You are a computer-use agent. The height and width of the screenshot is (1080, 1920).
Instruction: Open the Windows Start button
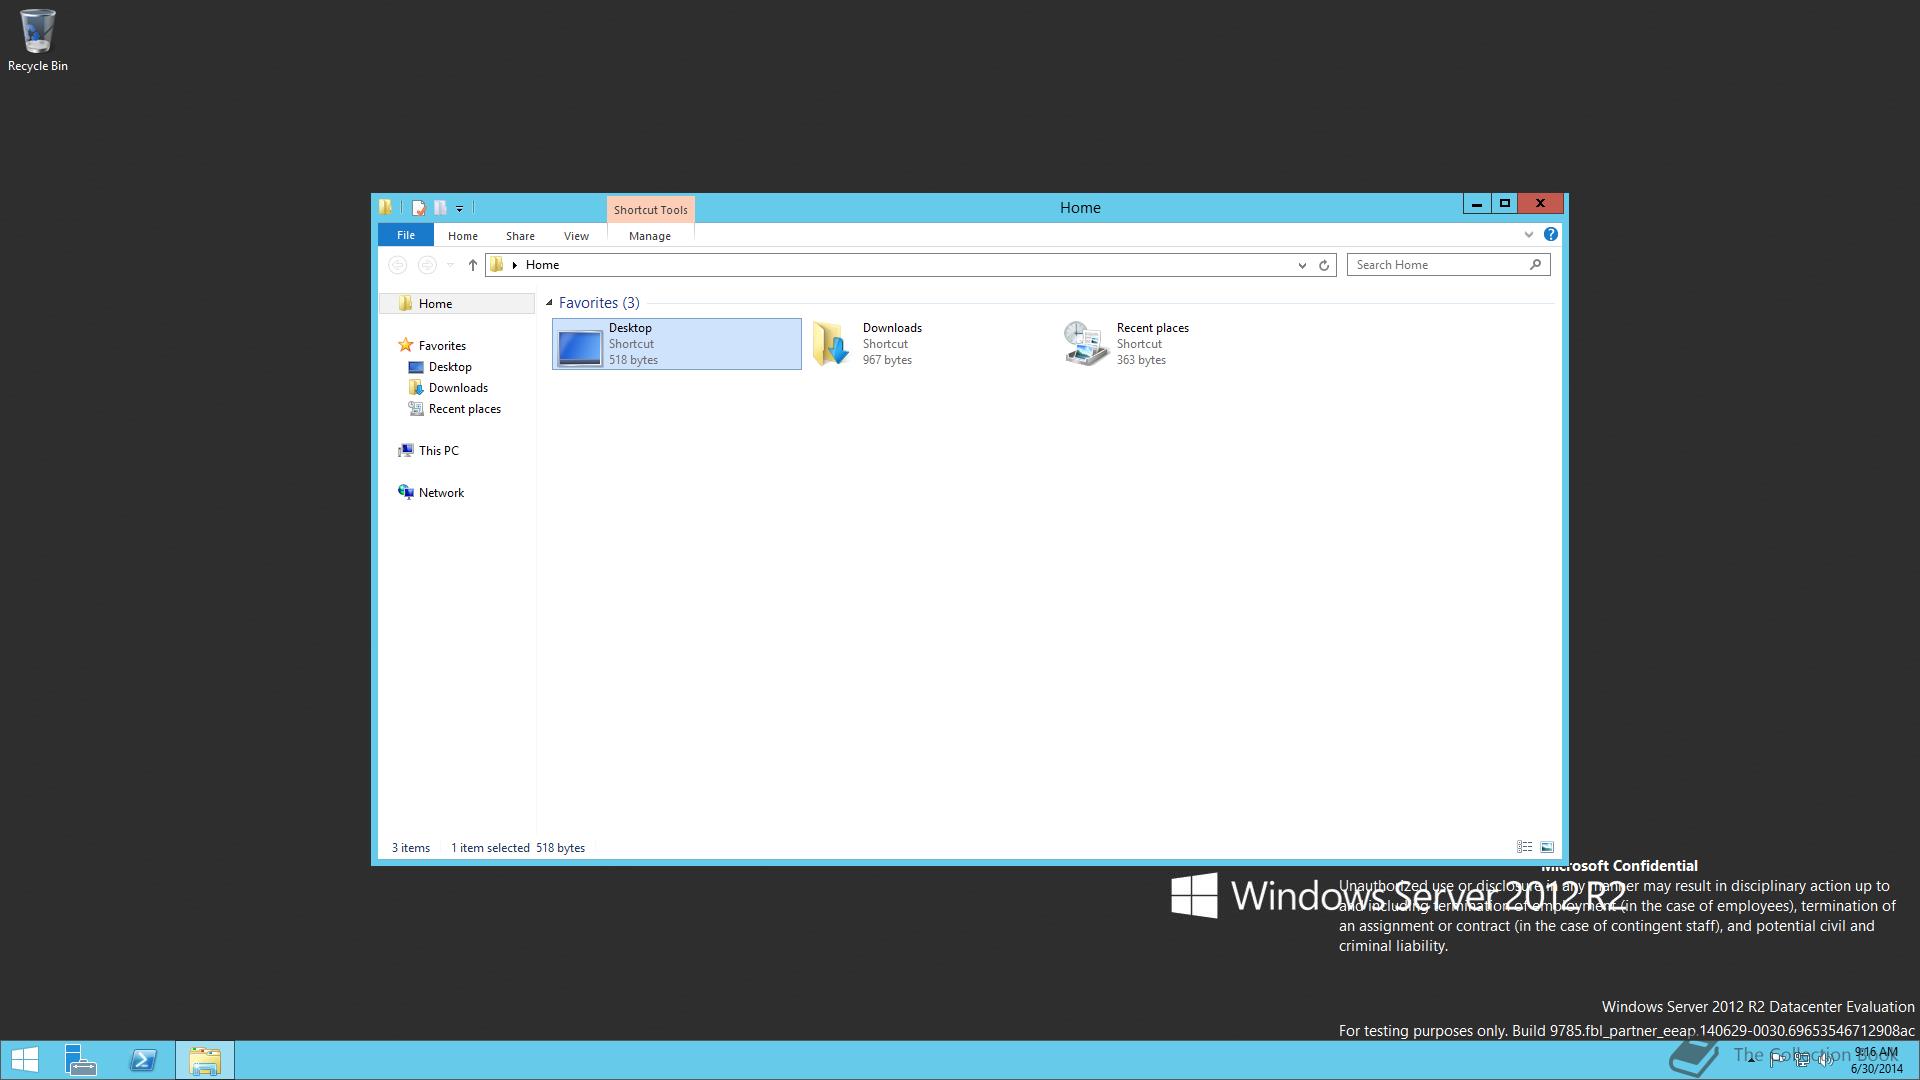click(x=24, y=1060)
